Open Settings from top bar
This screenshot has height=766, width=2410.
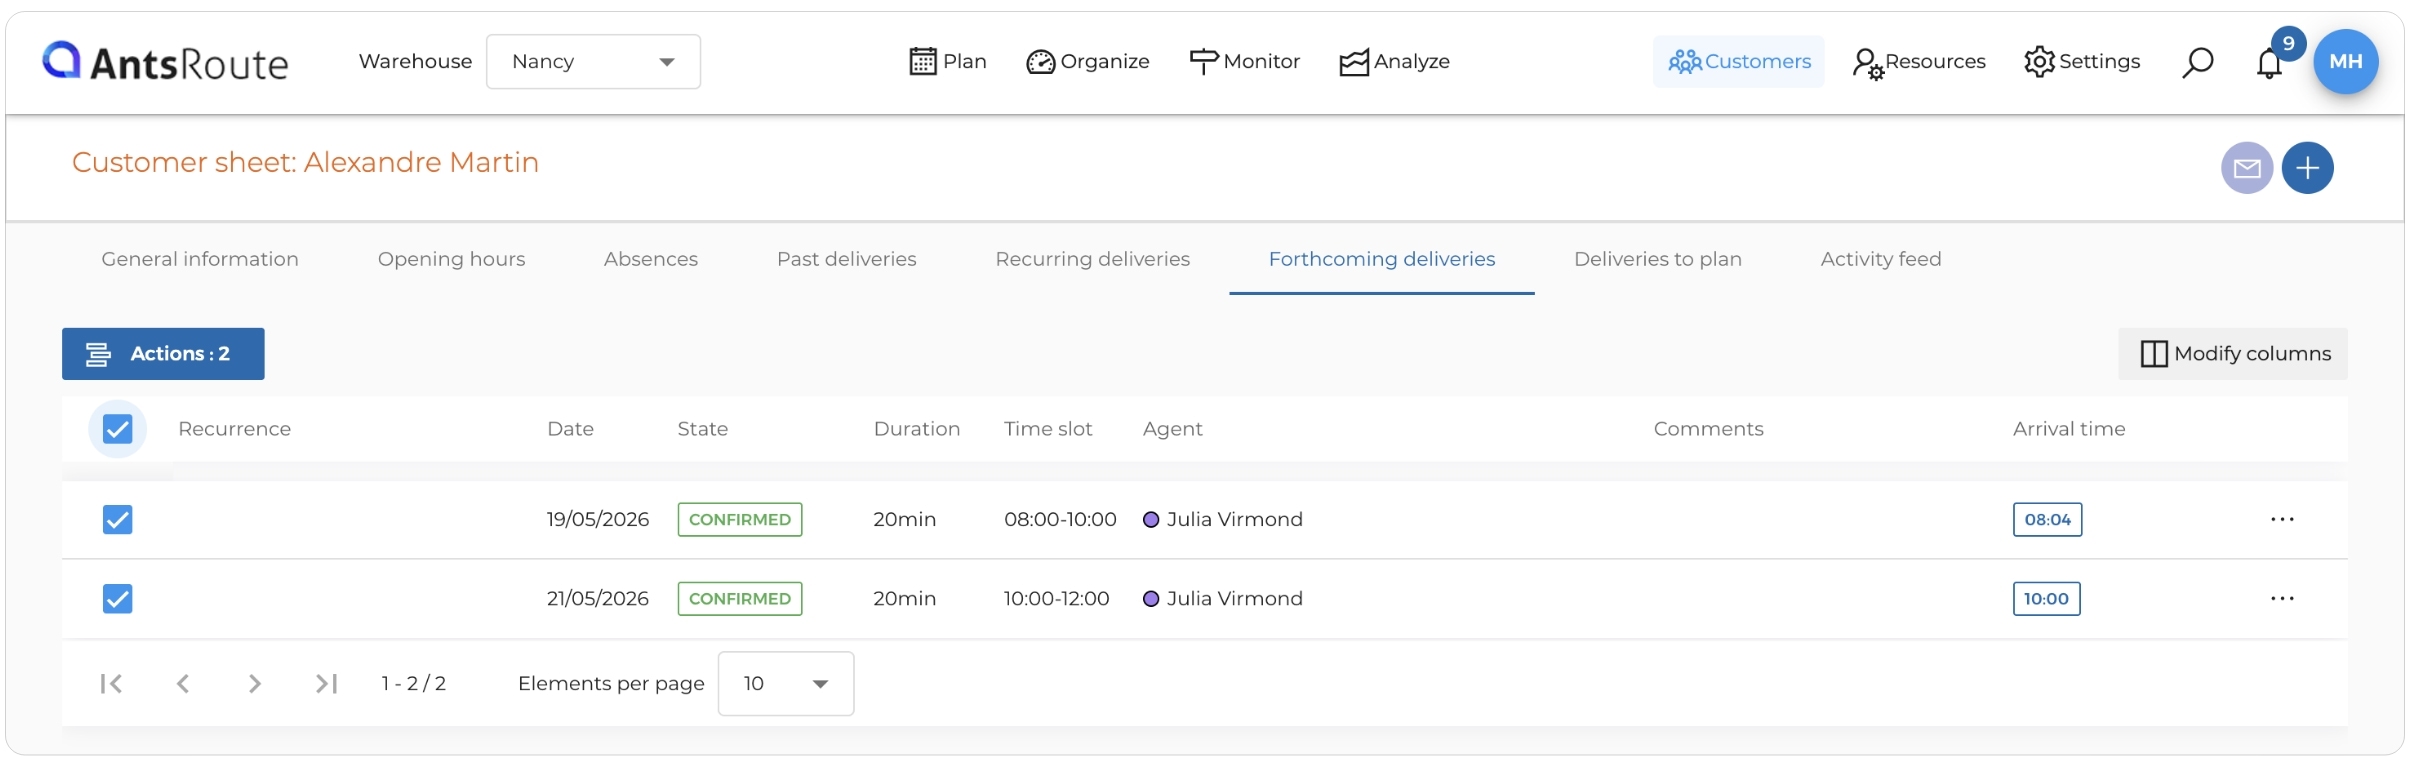(2082, 61)
